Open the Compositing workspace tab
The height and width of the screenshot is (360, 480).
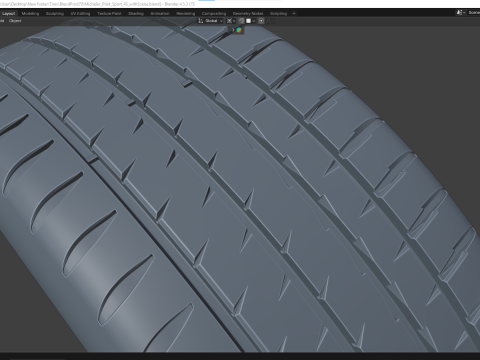pyautogui.click(x=214, y=13)
